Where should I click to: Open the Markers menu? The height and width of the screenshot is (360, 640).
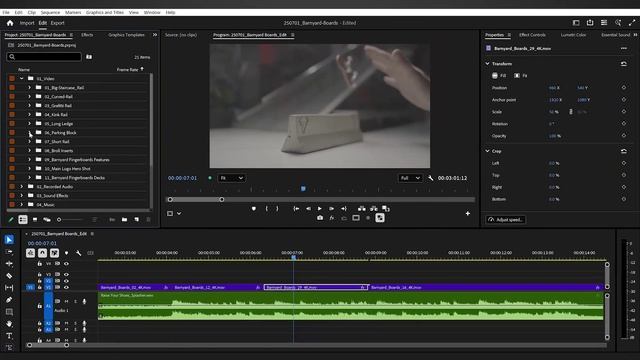click(73, 12)
